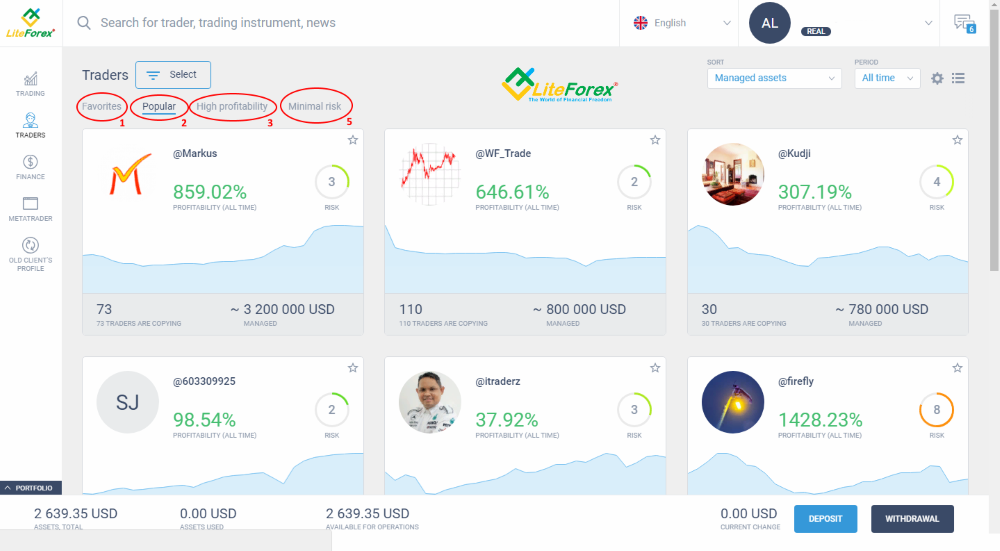This screenshot has height=551, width=1000.
Task: Open the @WF_Trade trader name link
Action: 503,154
